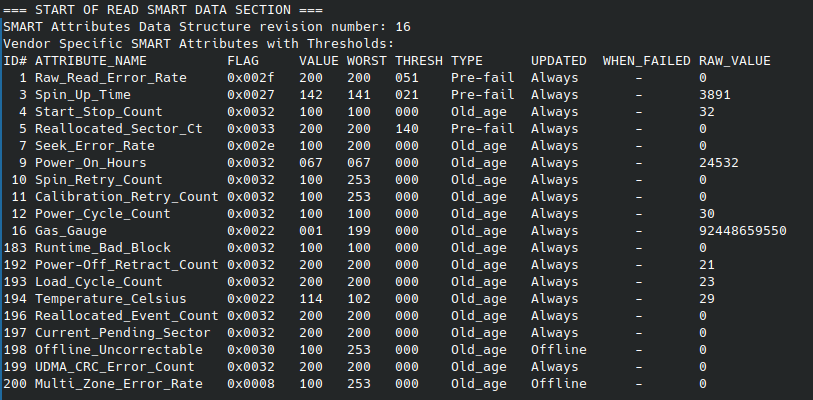Click the Start_Stop_Count raw value 32
813x400 pixels.
[710, 111]
